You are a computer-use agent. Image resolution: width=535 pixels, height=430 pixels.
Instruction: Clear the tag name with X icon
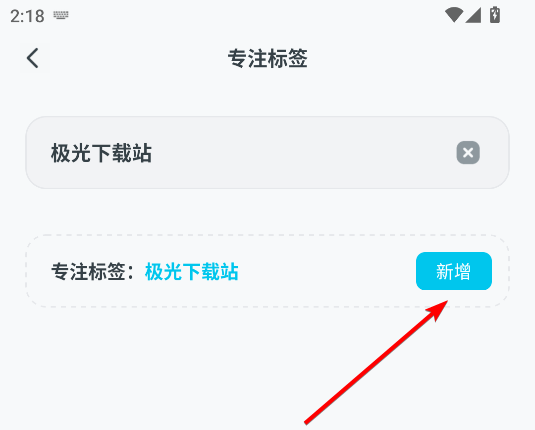tap(468, 153)
